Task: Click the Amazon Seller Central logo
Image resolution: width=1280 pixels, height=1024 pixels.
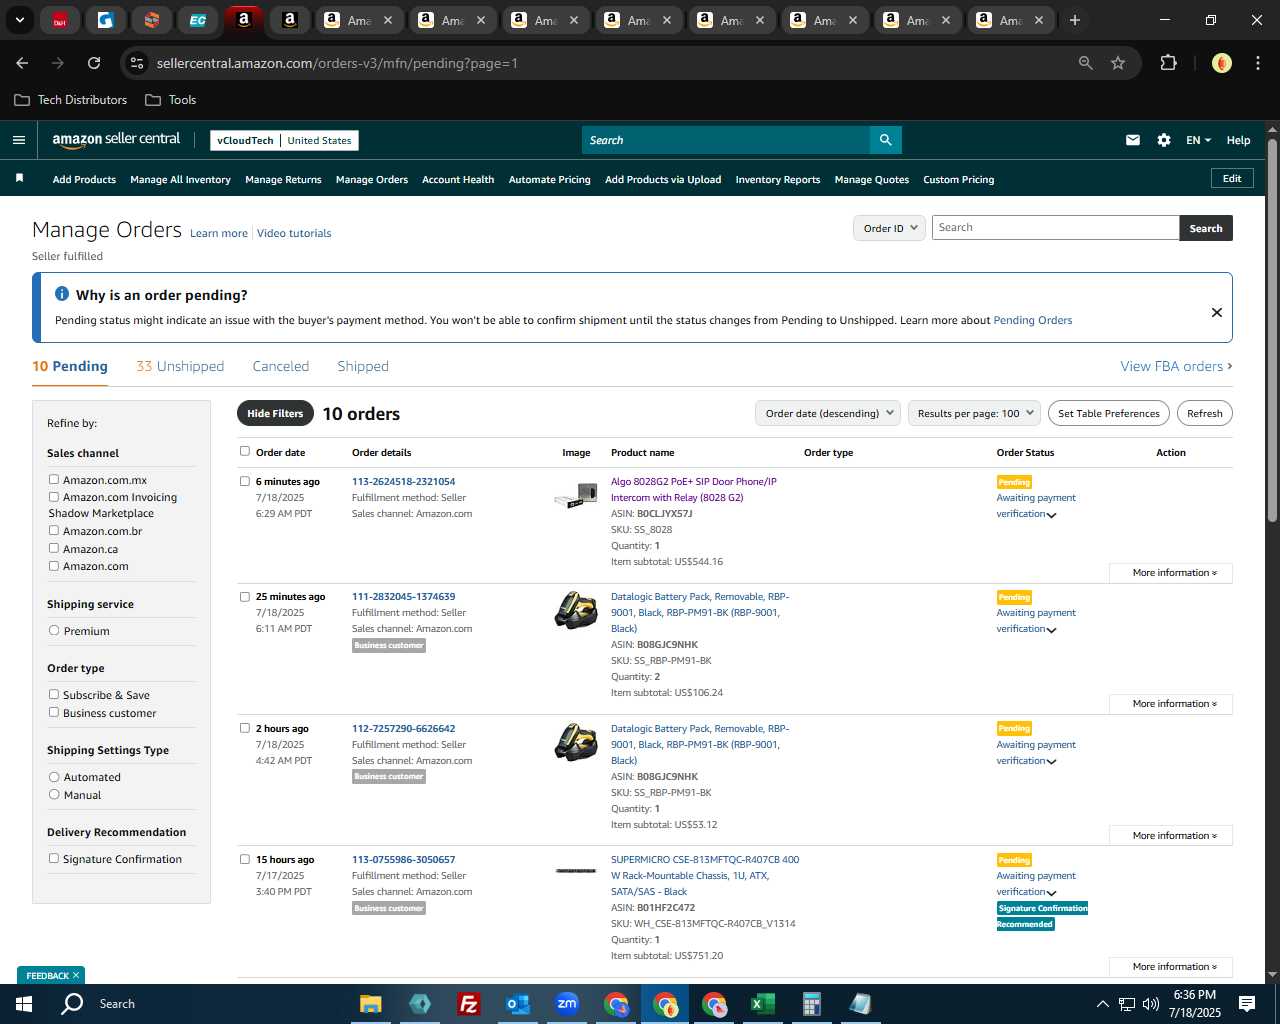Action: click(116, 140)
